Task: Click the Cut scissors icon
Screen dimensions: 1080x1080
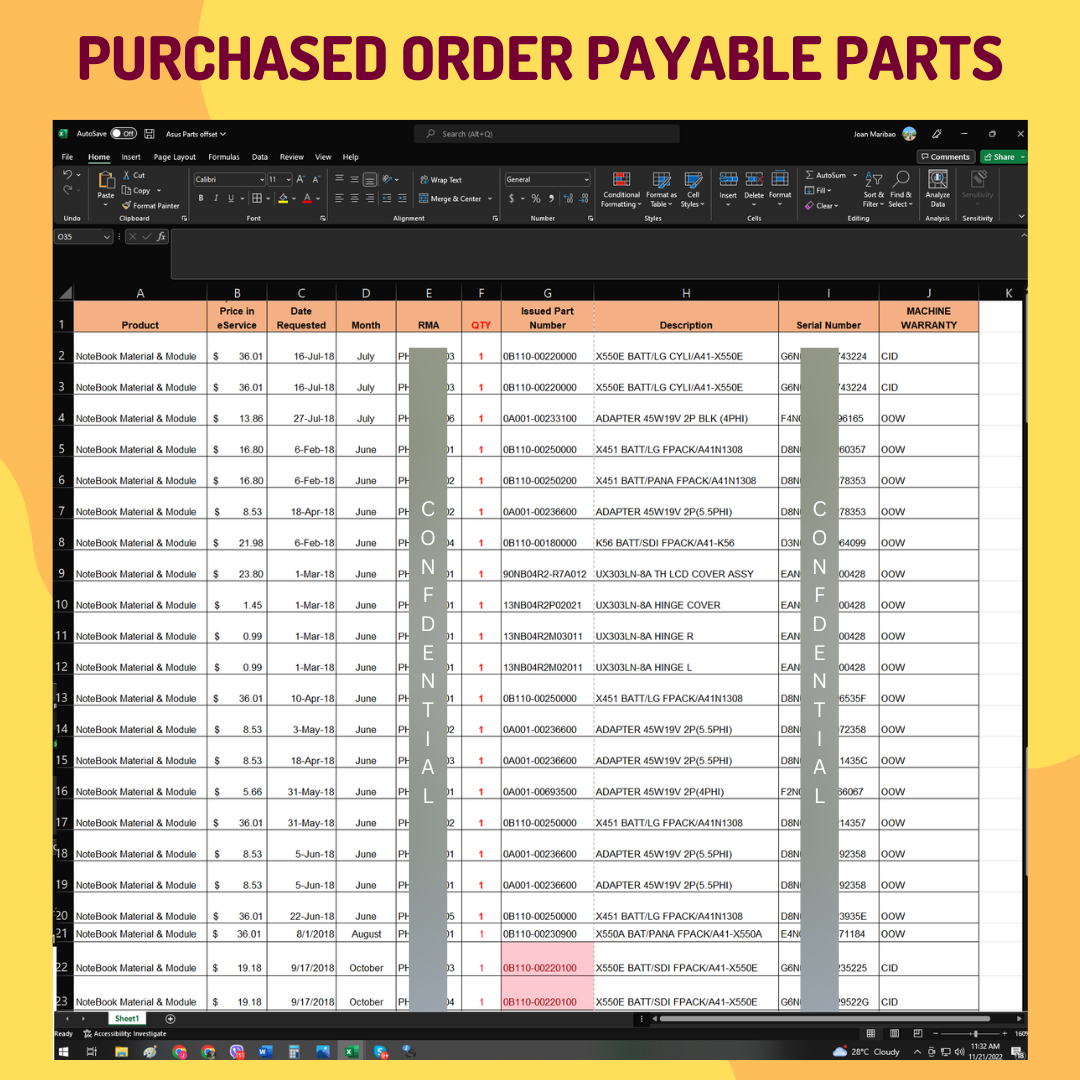Action: point(127,175)
